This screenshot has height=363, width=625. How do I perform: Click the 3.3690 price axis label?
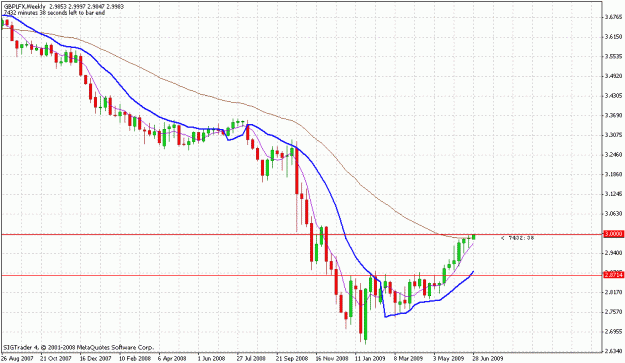pyautogui.click(x=613, y=116)
